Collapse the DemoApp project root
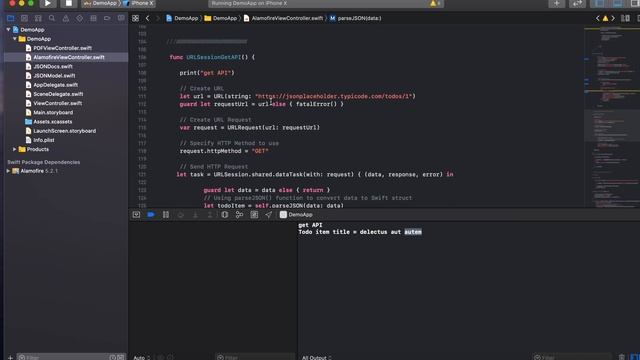Screen dimensions: 640x360 (x=8, y=30)
